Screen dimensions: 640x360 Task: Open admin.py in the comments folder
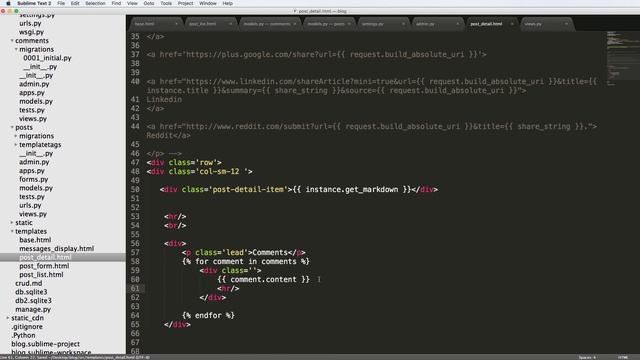coord(34,84)
